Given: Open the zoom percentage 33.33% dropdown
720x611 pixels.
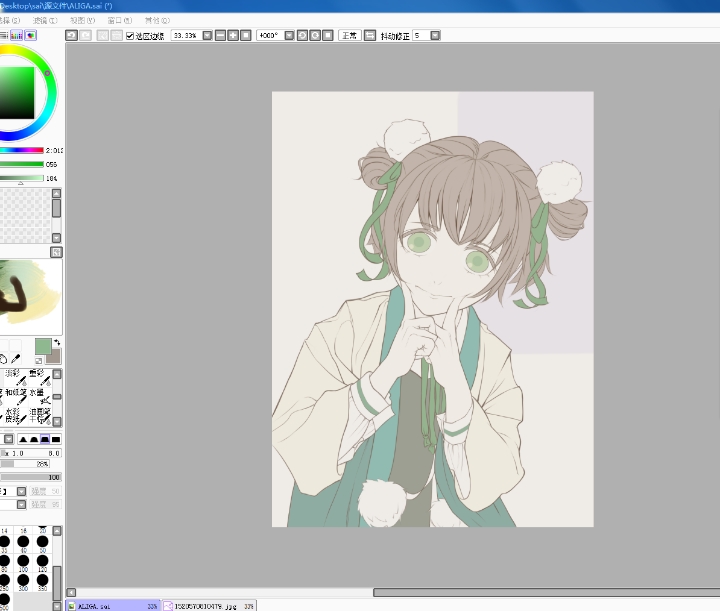Looking at the screenshot, I should [x=207, y=35].
